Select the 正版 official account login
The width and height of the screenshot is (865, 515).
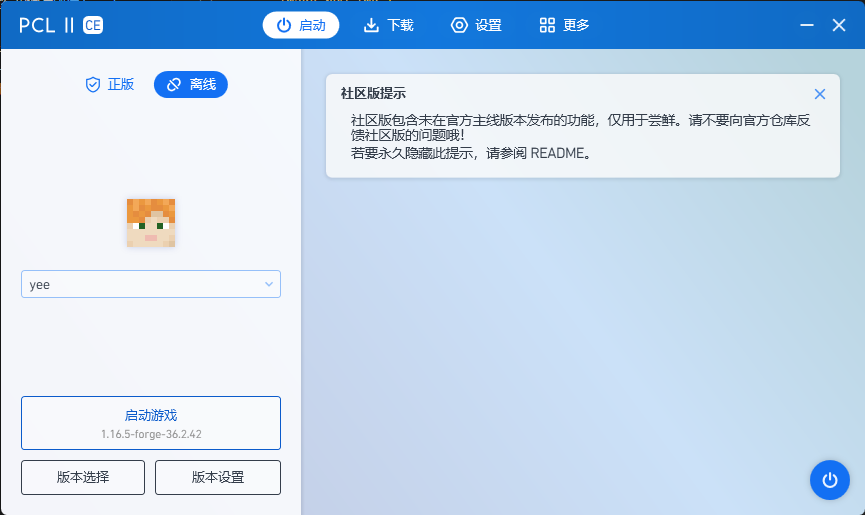tap(110, 84)
